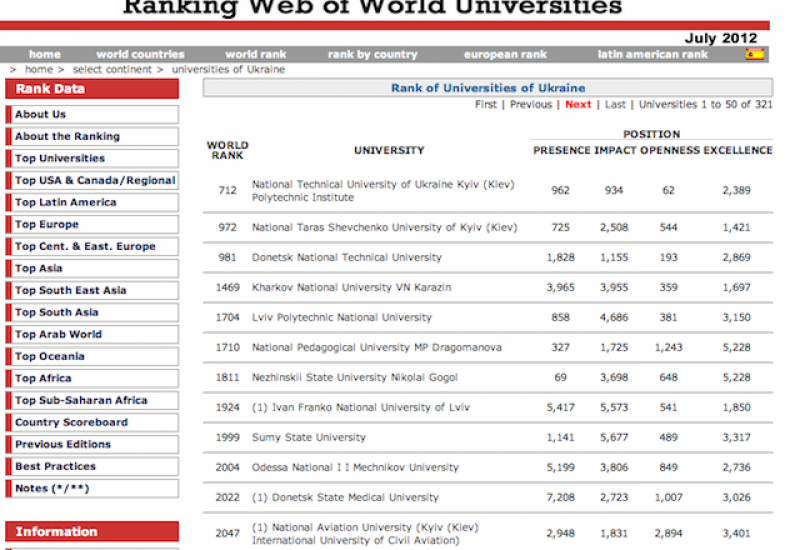The height and width of the screenshot is (550, 800).
Task: Open Donetsk National Technical University
Action: [x=346, y=257]
